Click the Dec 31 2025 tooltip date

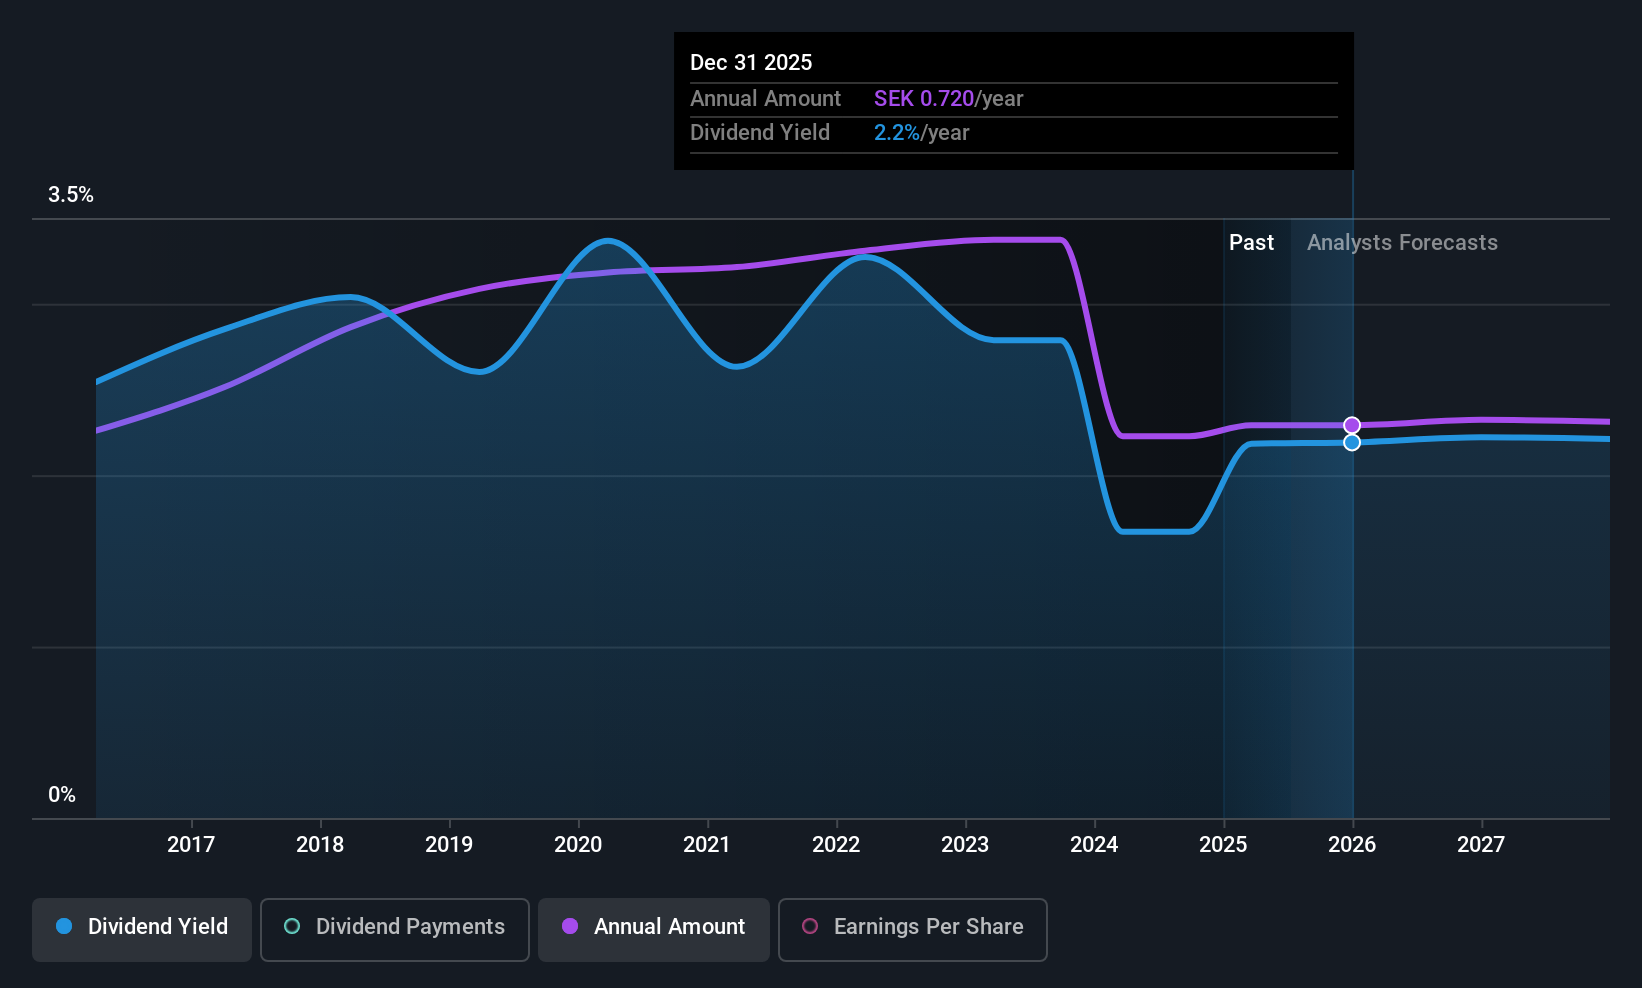751,63
